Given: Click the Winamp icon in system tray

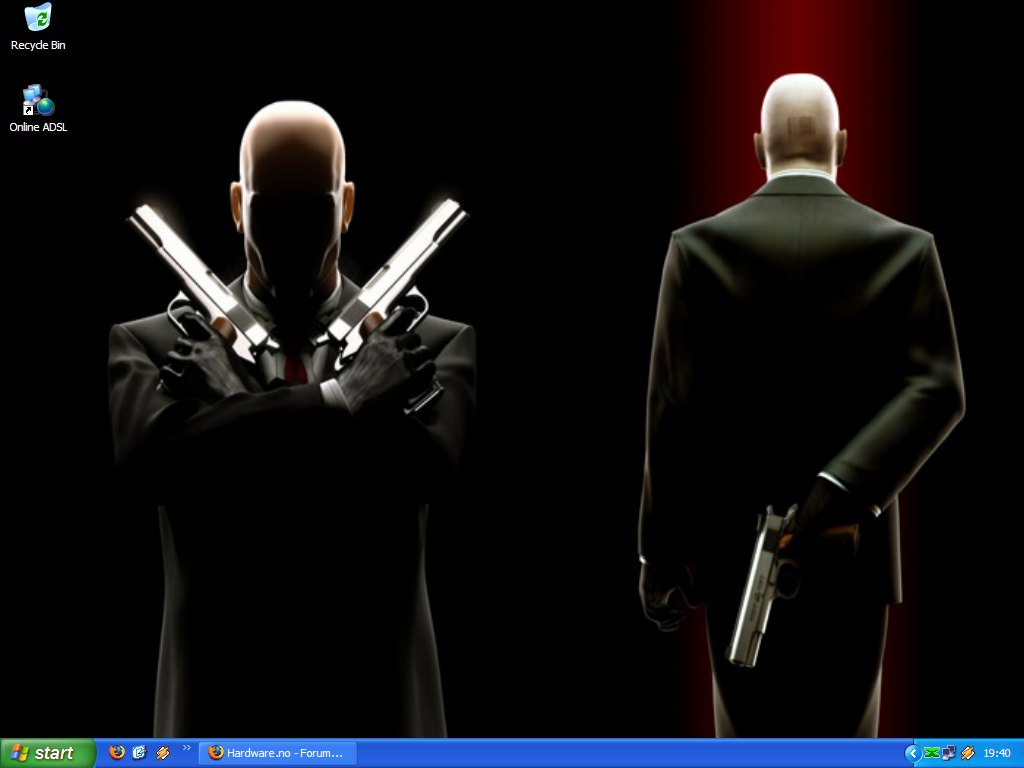Looking at the screenshot, I should pyautogui.click(x=968, y=753).
